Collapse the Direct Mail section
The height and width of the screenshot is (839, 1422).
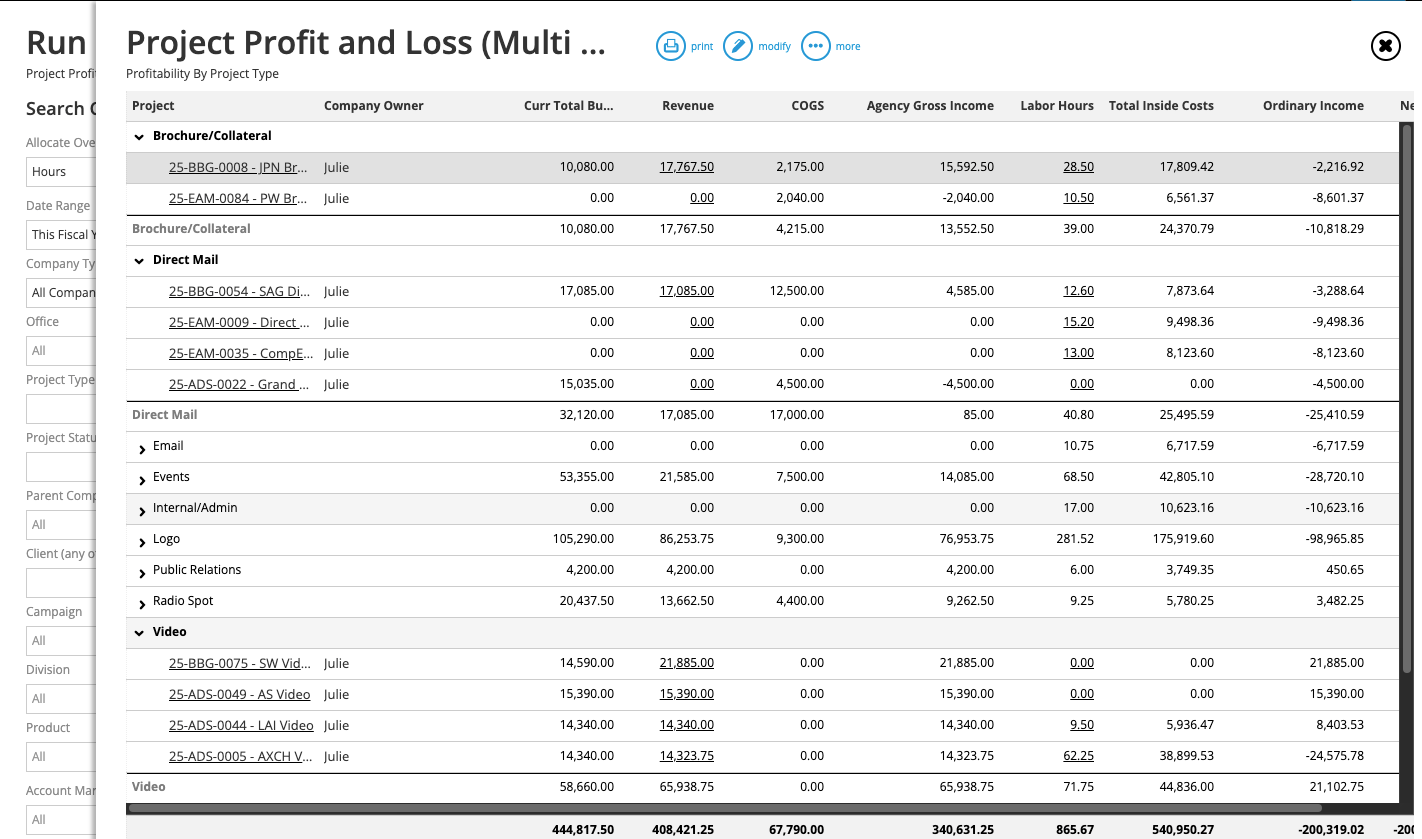(x=139, y=259)
